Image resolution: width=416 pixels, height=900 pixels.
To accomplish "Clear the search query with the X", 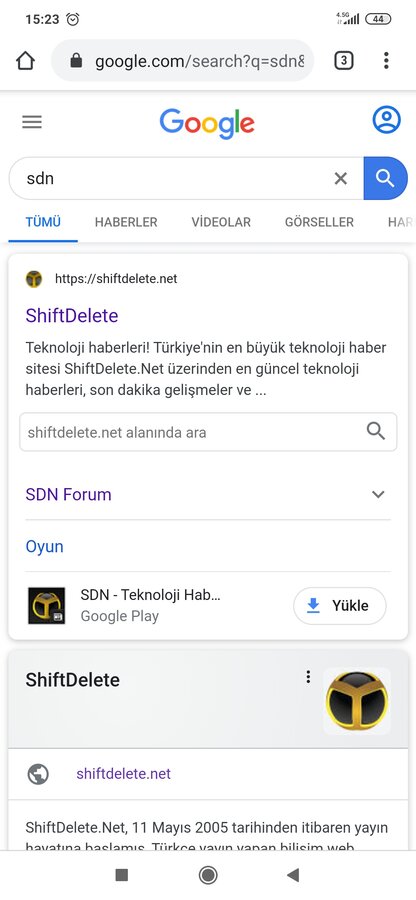I will click(341, 179).
